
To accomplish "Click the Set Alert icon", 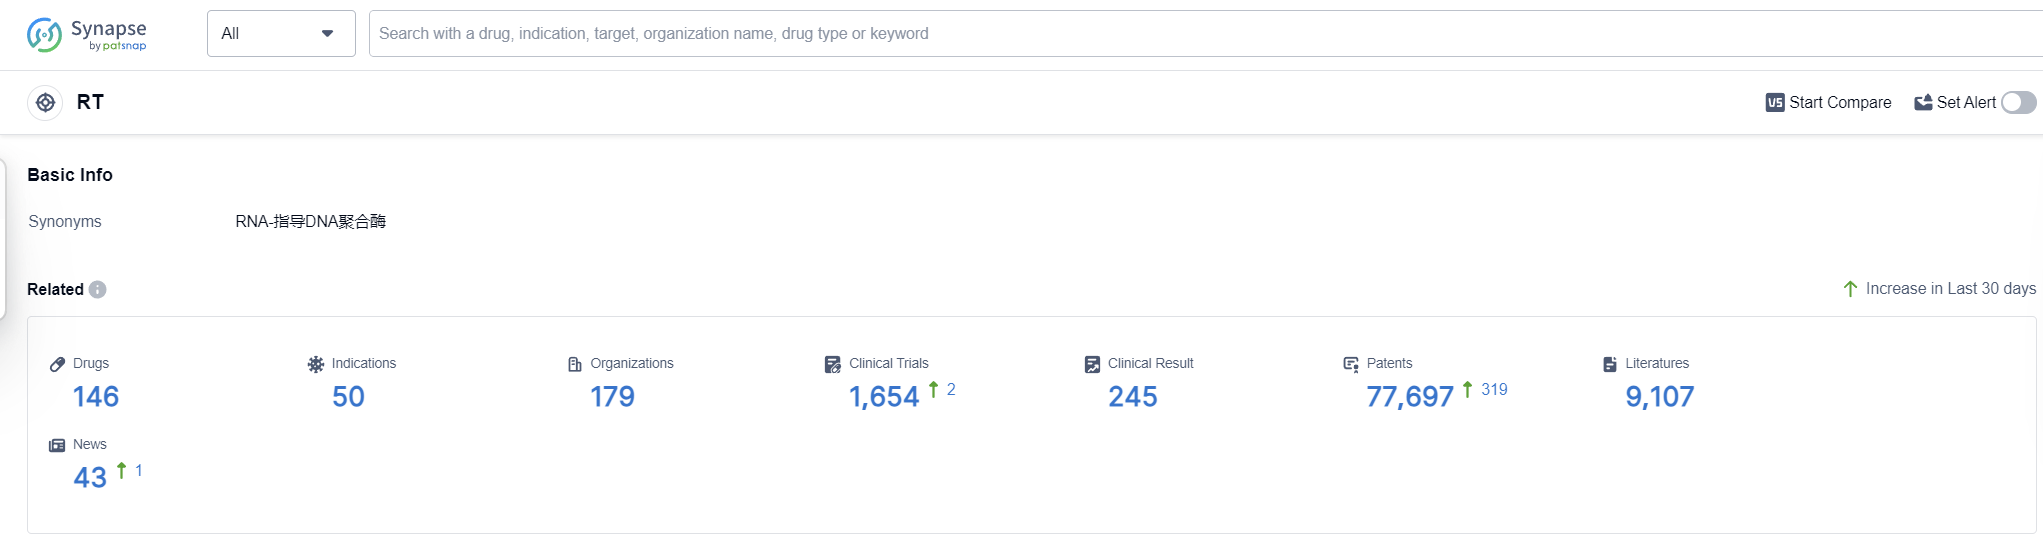I will click(x=1922, y=102).
